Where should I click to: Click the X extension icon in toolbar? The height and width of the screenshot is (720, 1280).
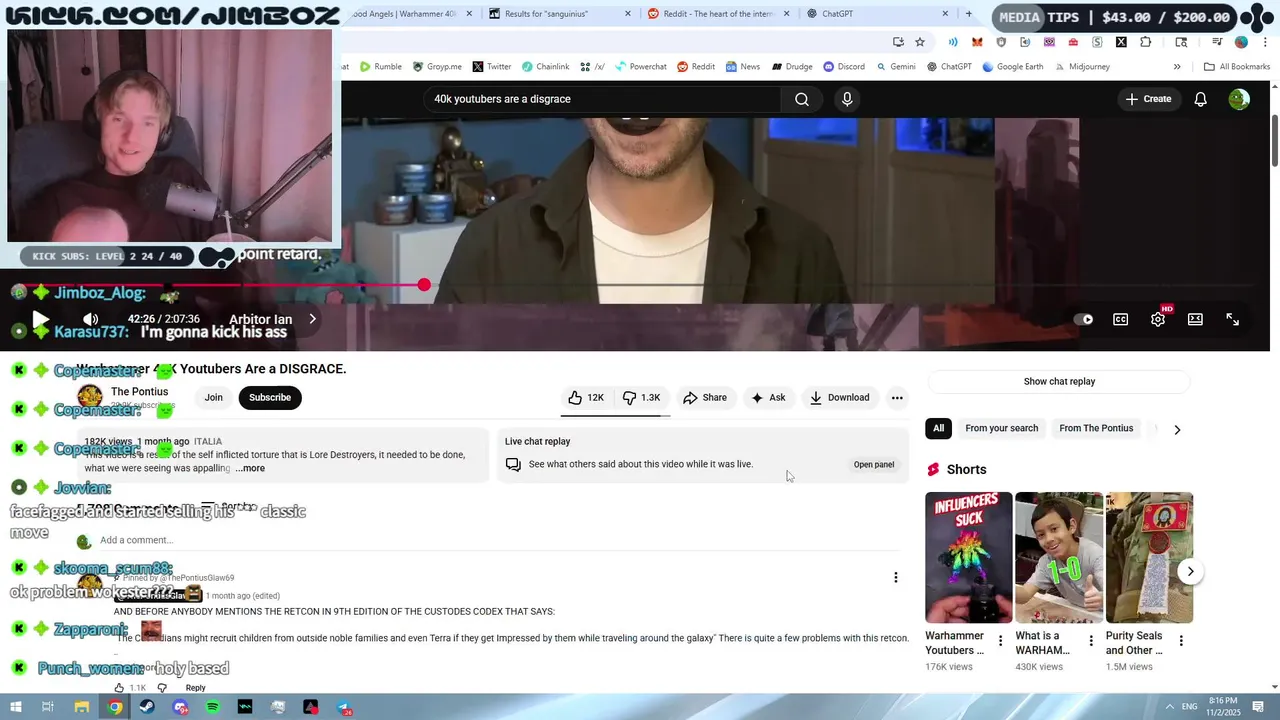point(1121,42)
